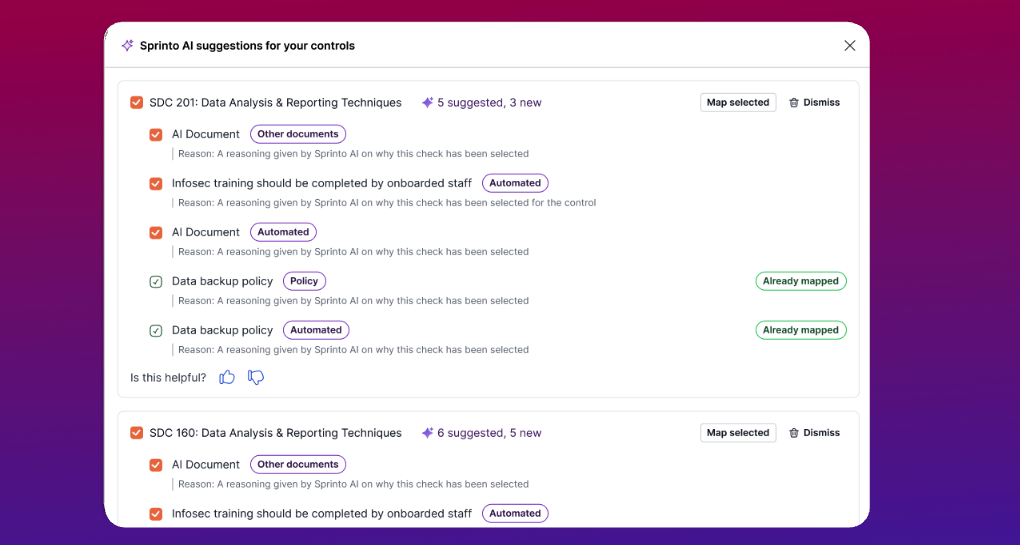The image size is (1020, 545).
Task: Toggle the Infosec training checkbox under SDC 201
Action: (156, 183)
